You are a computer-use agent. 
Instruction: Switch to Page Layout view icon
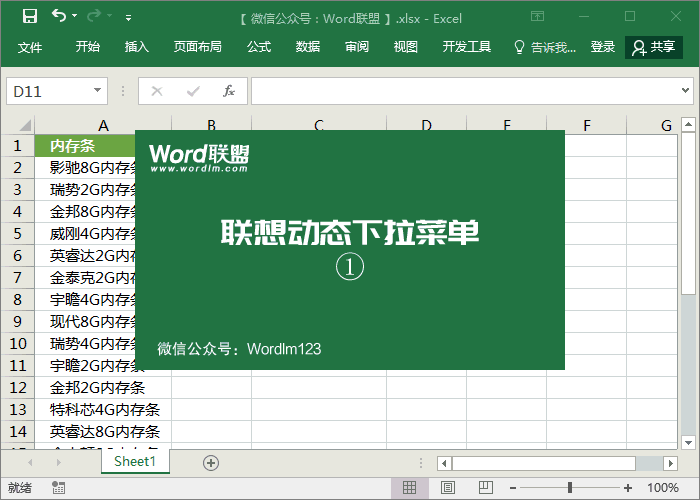[x=448, y=488]
